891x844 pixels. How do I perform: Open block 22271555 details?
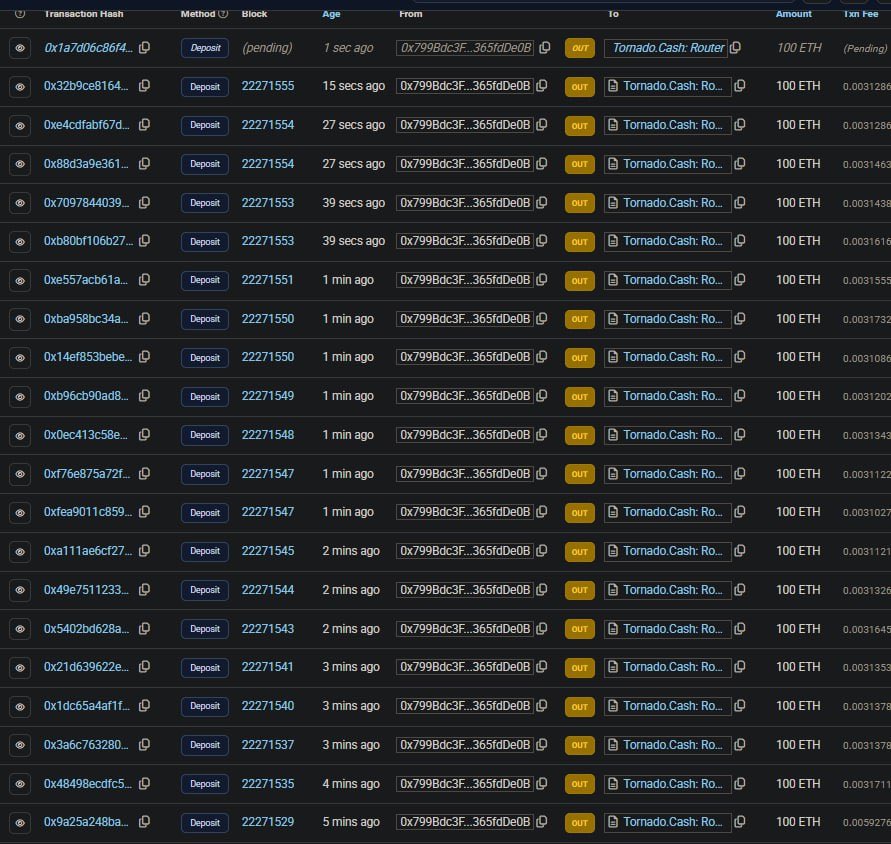268,86
